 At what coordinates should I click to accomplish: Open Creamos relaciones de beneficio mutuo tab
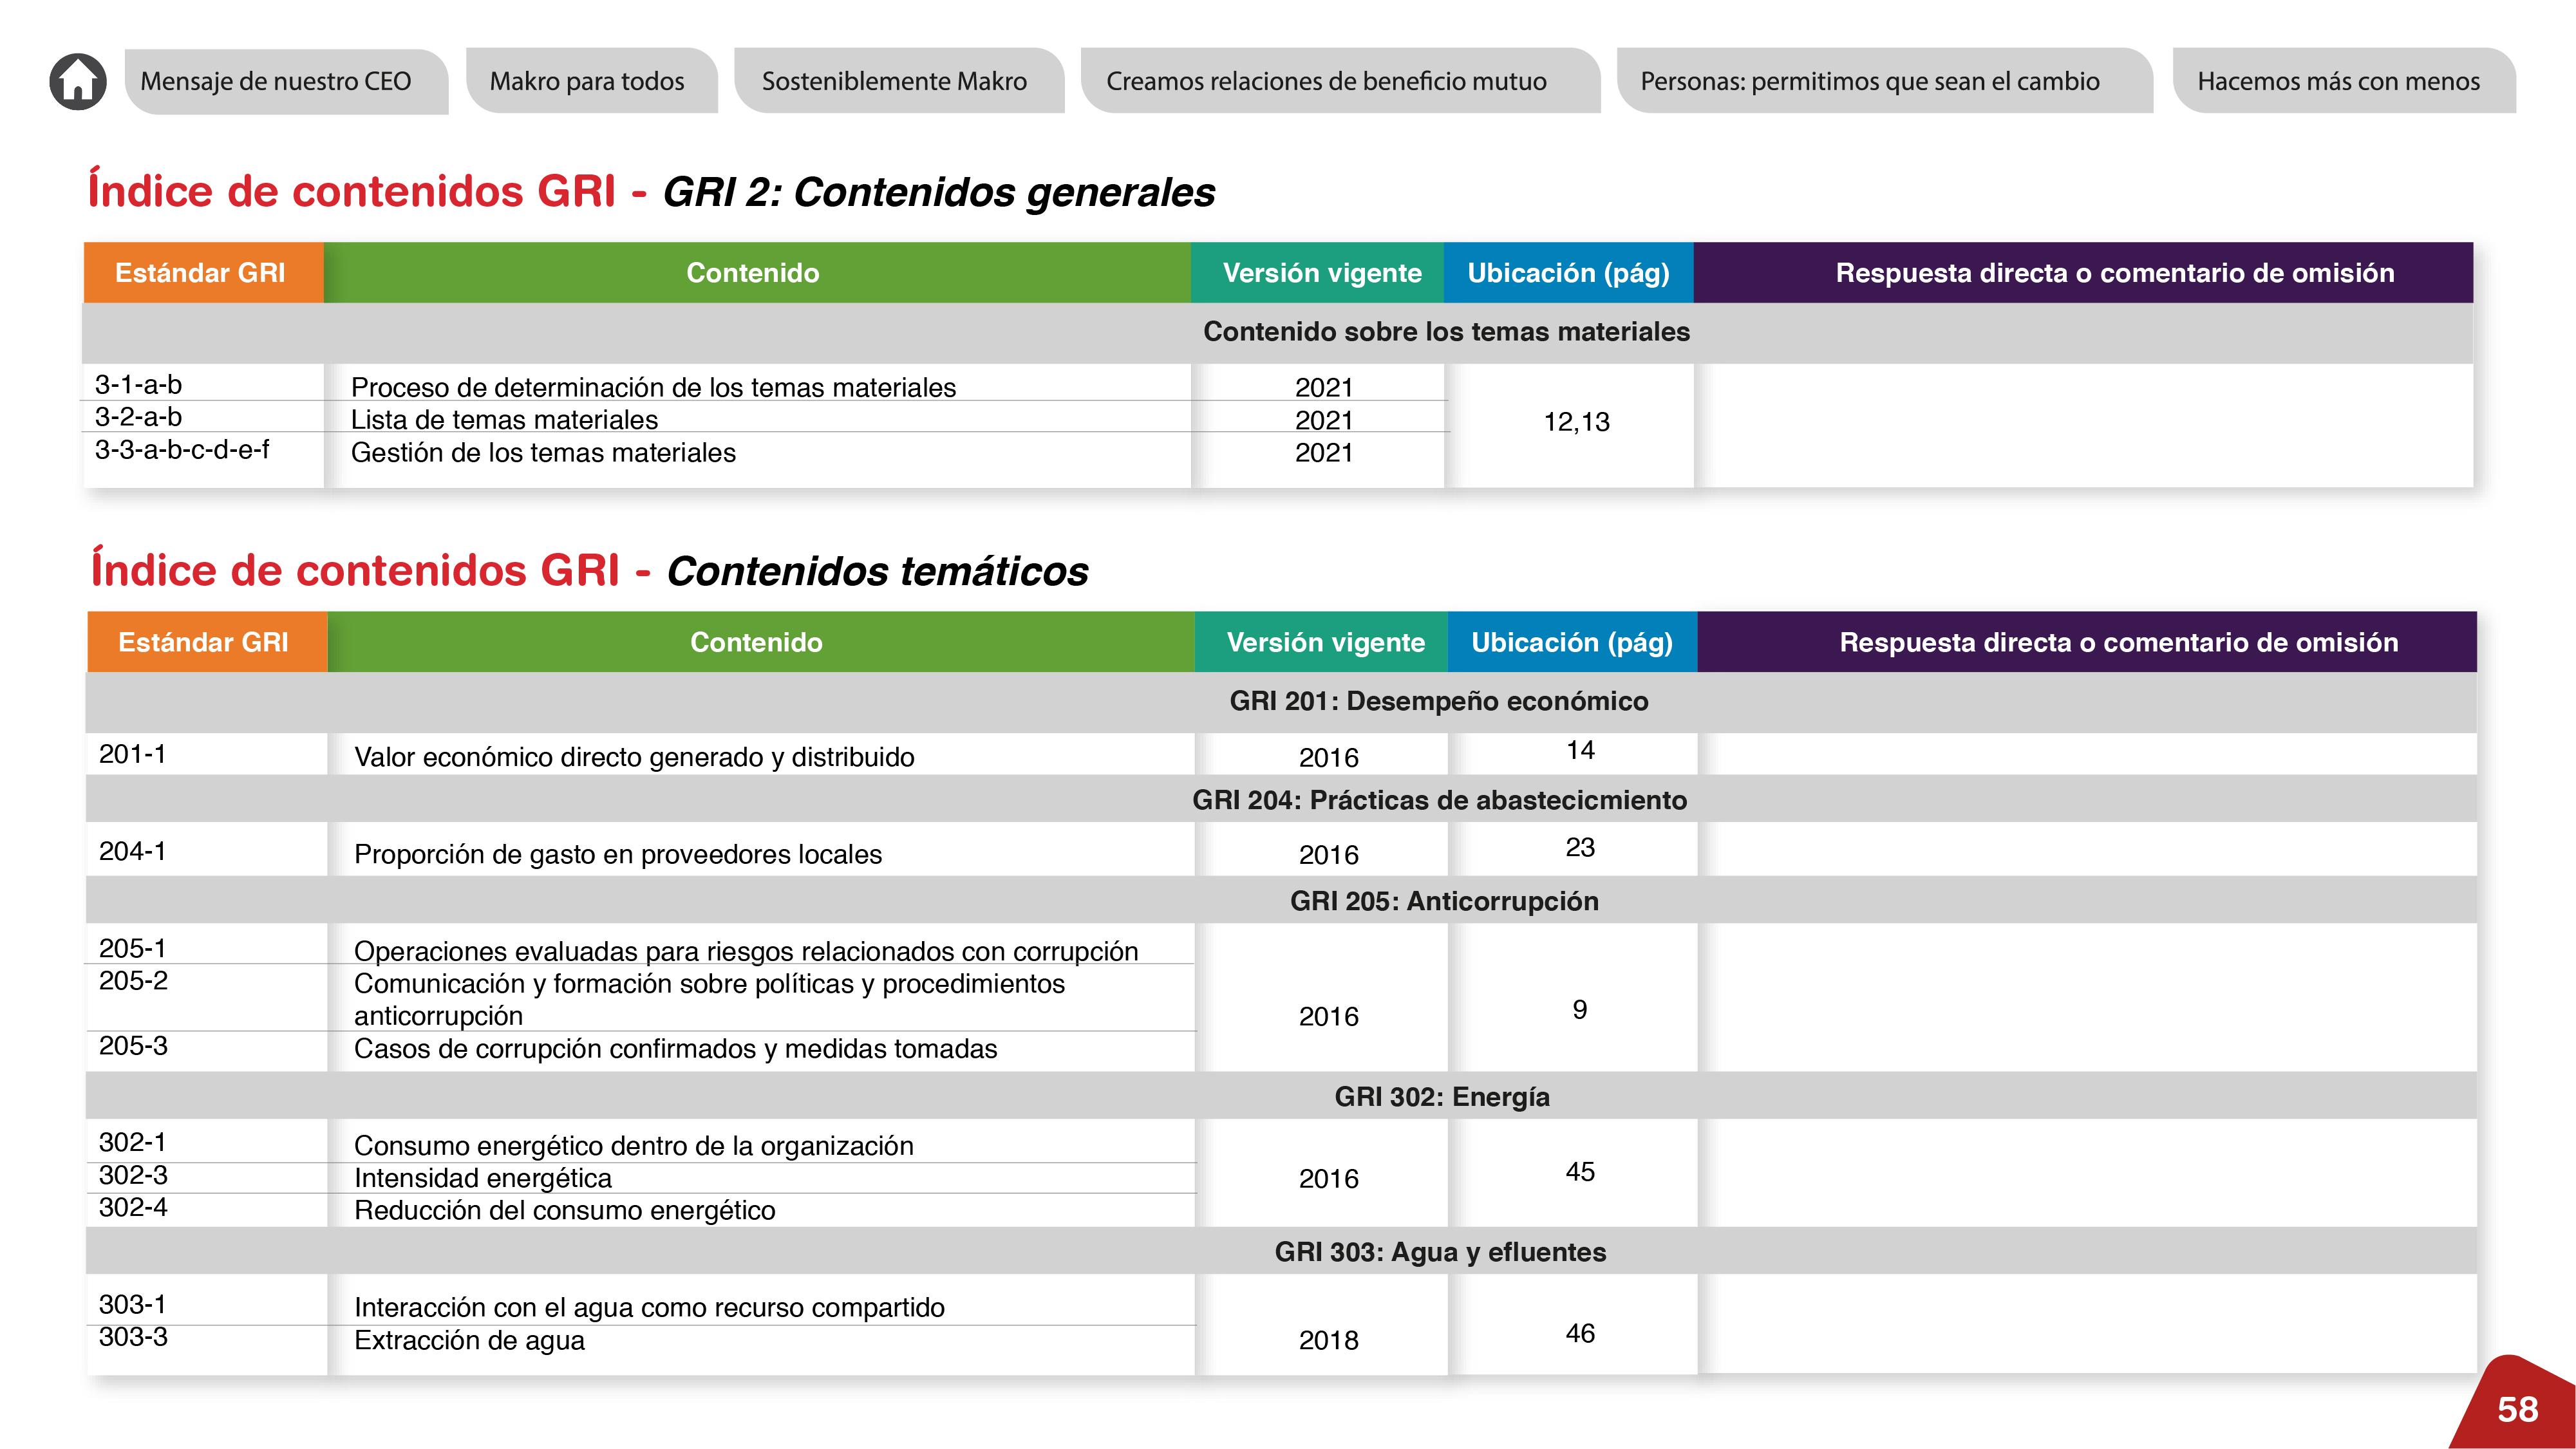[1326, 81]
